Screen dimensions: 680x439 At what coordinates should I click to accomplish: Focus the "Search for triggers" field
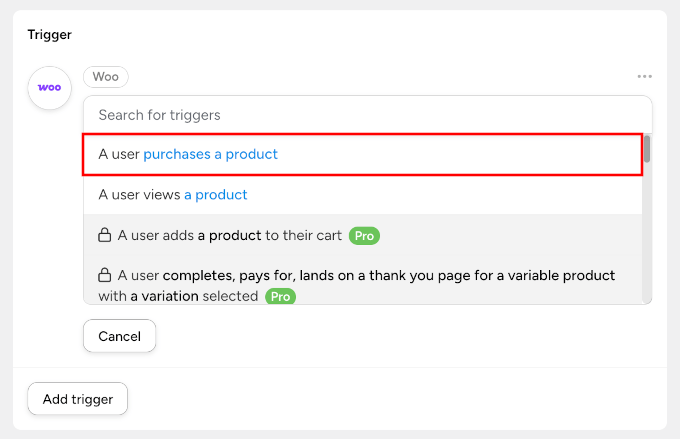[x=367, y=115]
